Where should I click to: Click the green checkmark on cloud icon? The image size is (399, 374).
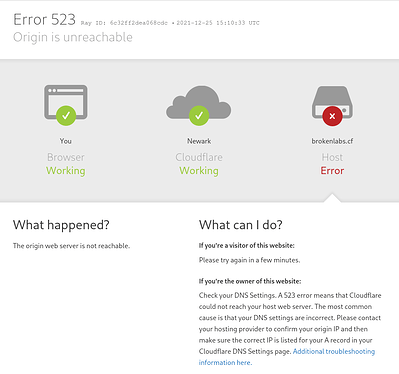[x=199, y=115]
